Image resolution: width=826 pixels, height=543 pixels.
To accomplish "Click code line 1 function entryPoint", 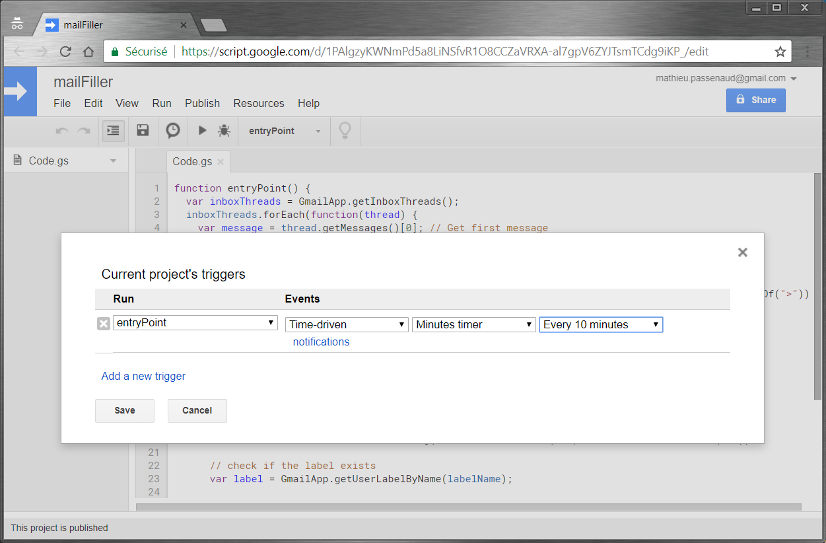I will coord(242,188).
